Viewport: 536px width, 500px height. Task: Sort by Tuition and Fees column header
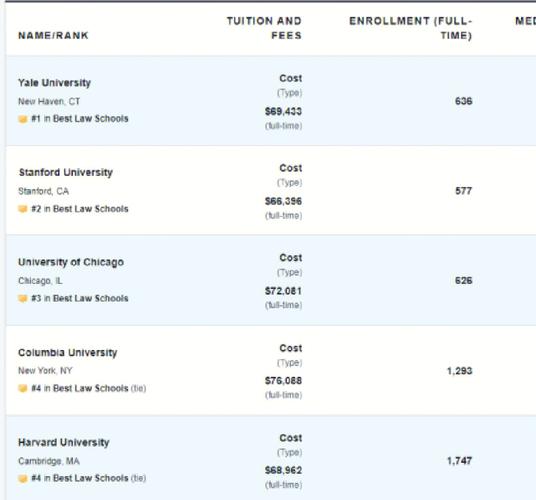[264, 28]
